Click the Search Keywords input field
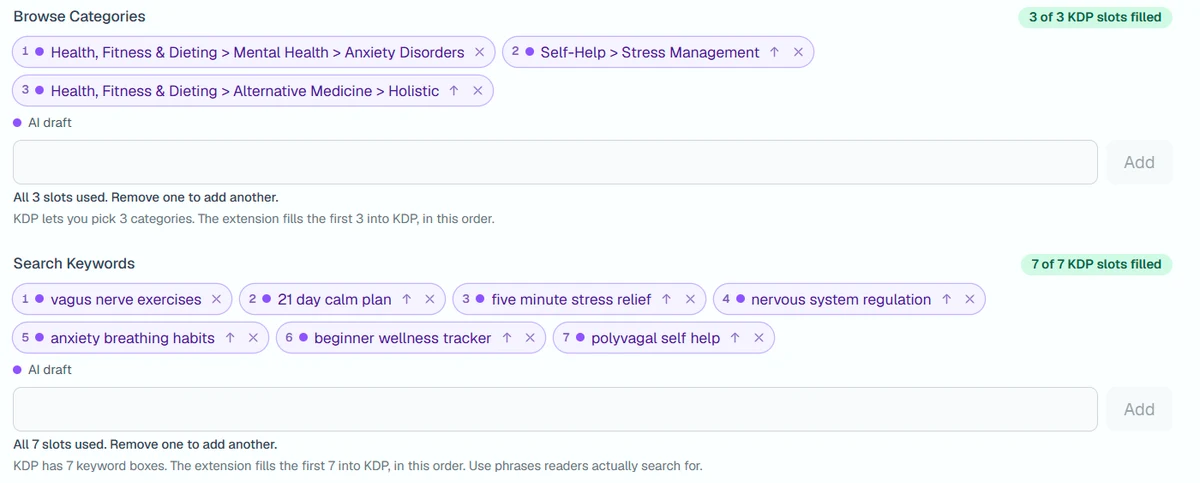The image size is (1200, 483). coord(555,409)
